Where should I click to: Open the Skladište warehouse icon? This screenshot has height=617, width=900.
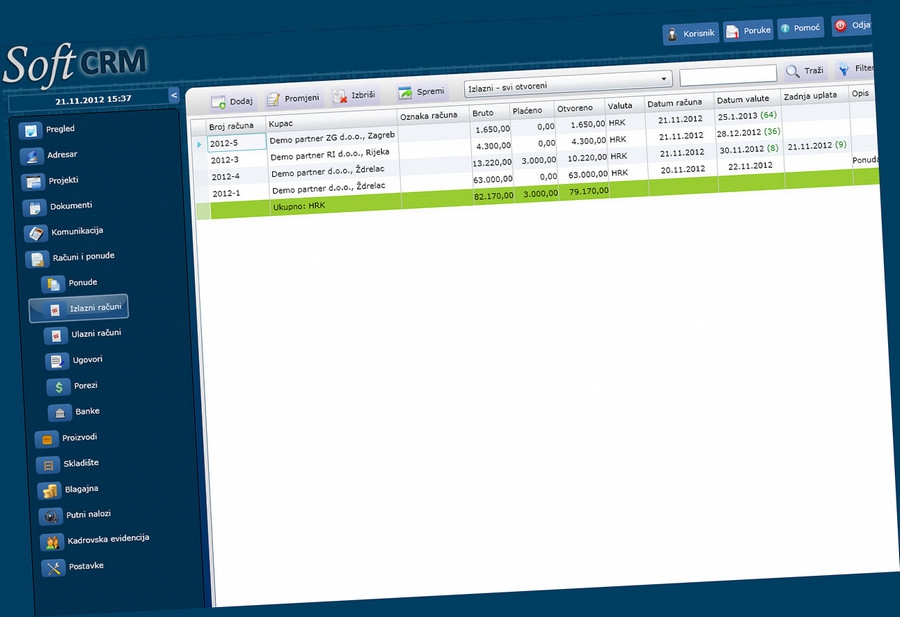pos(48,465)
